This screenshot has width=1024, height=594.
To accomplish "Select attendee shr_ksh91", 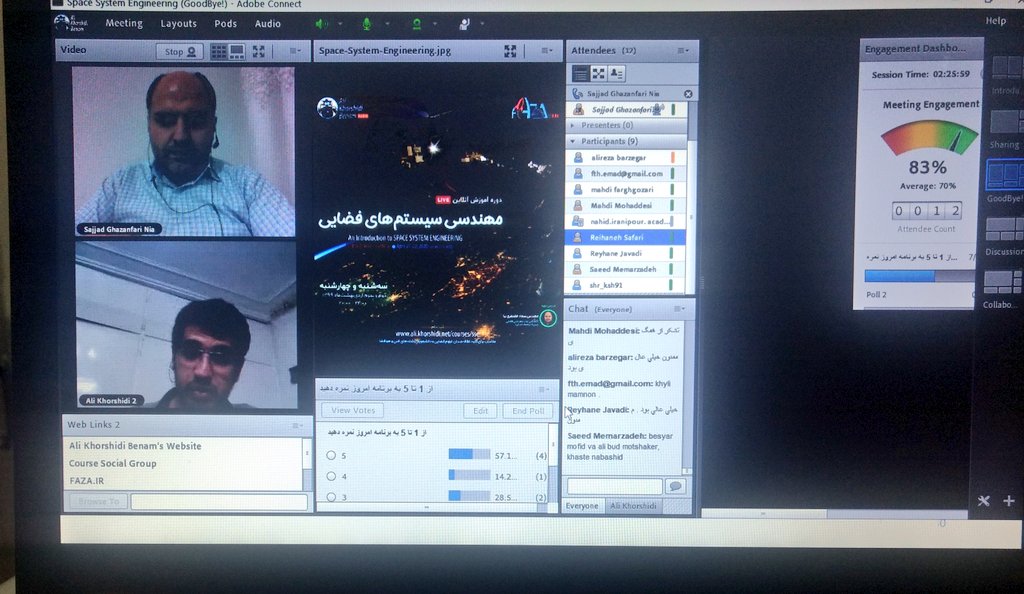I will [626, 285].
